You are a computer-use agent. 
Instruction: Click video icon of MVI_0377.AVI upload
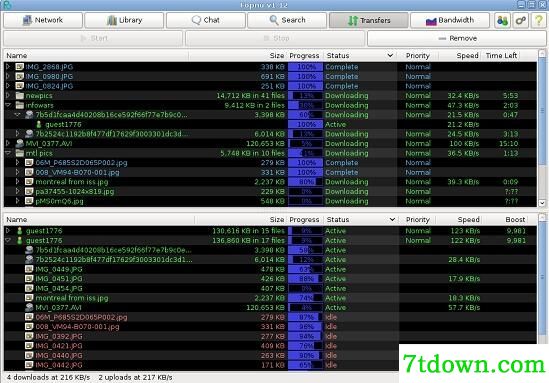pyautogui.click(x=29, y=307)
